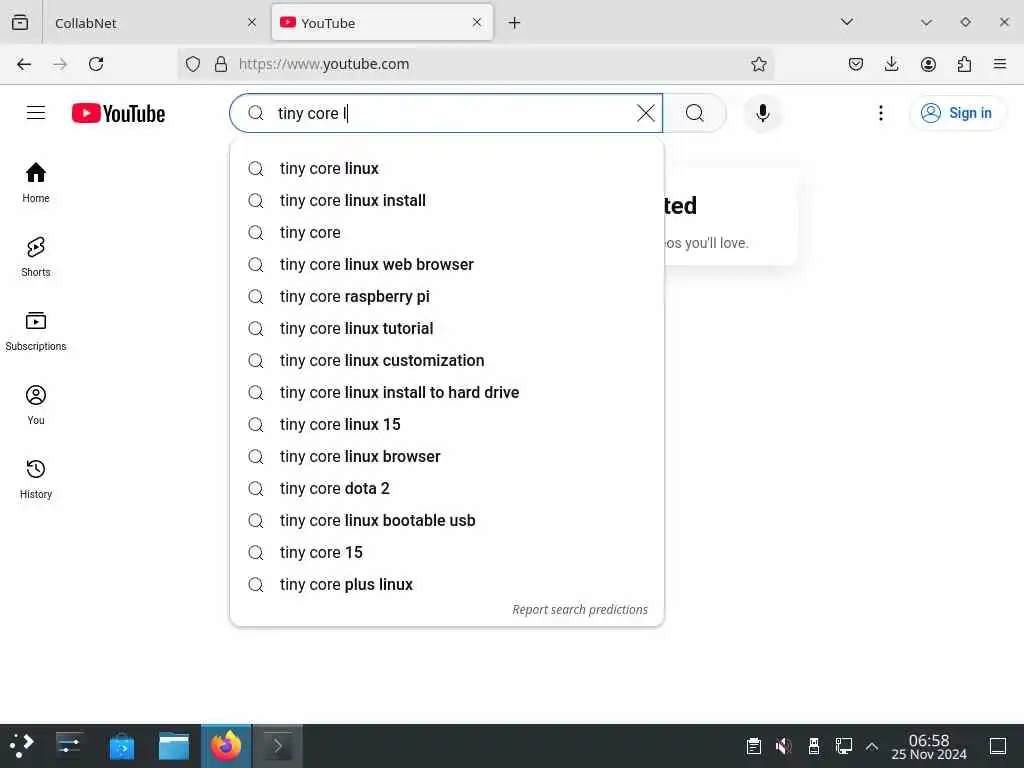Image resolution: width=1024 pixels, height=768 pixels.
Task: Open the Firefox application menu
Action: tap(1000, 64)
